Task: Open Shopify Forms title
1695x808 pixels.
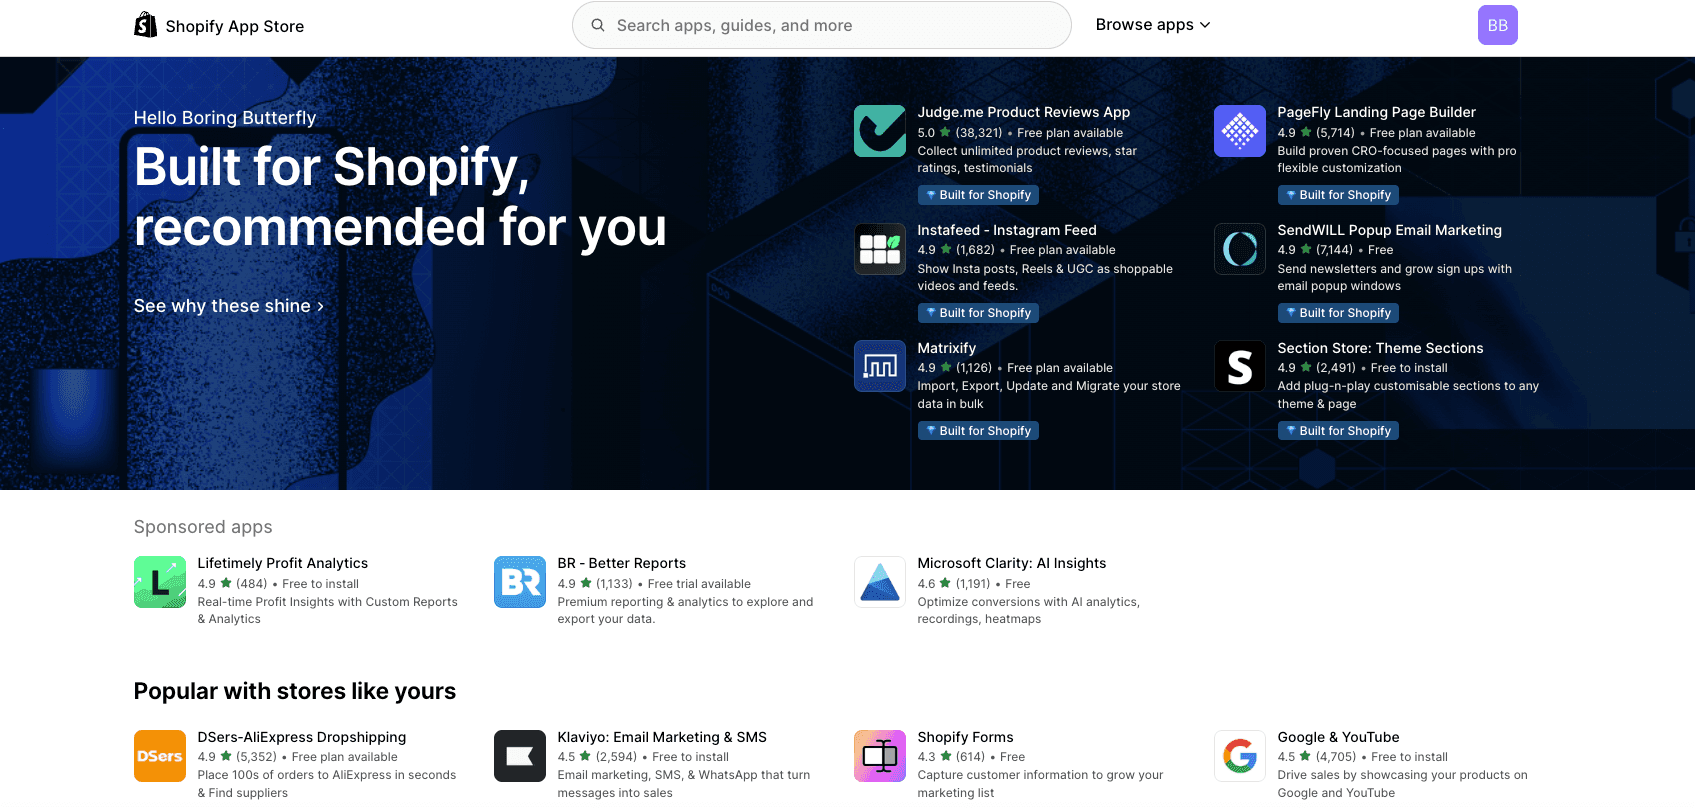Action: point(965,737)
